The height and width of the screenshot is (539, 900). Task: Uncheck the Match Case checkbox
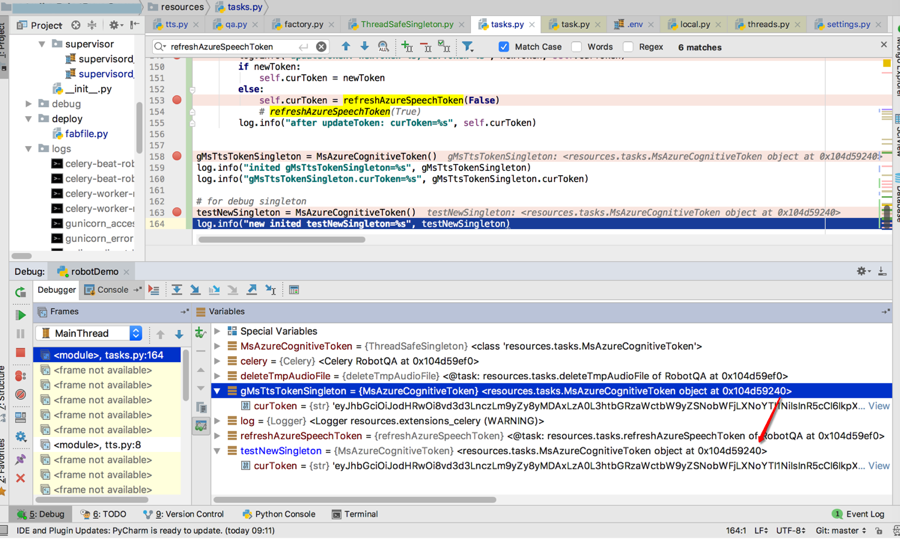(x=504, y=46)
